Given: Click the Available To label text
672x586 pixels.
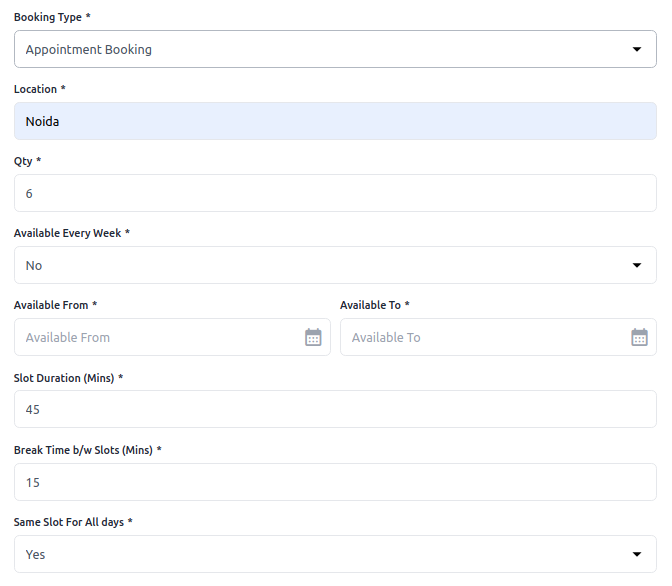Looking at the screenshot, I should point(370,305).
